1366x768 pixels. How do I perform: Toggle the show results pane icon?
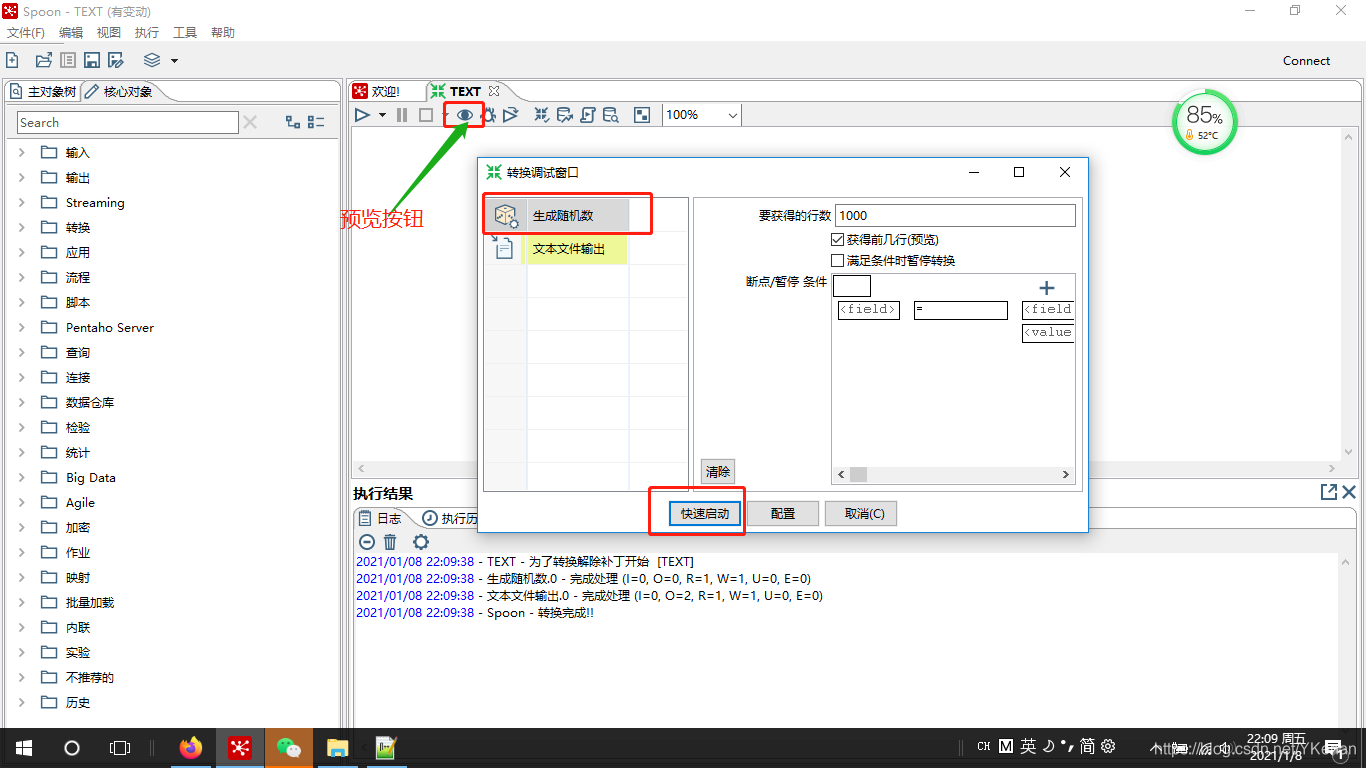coord(642,115)
